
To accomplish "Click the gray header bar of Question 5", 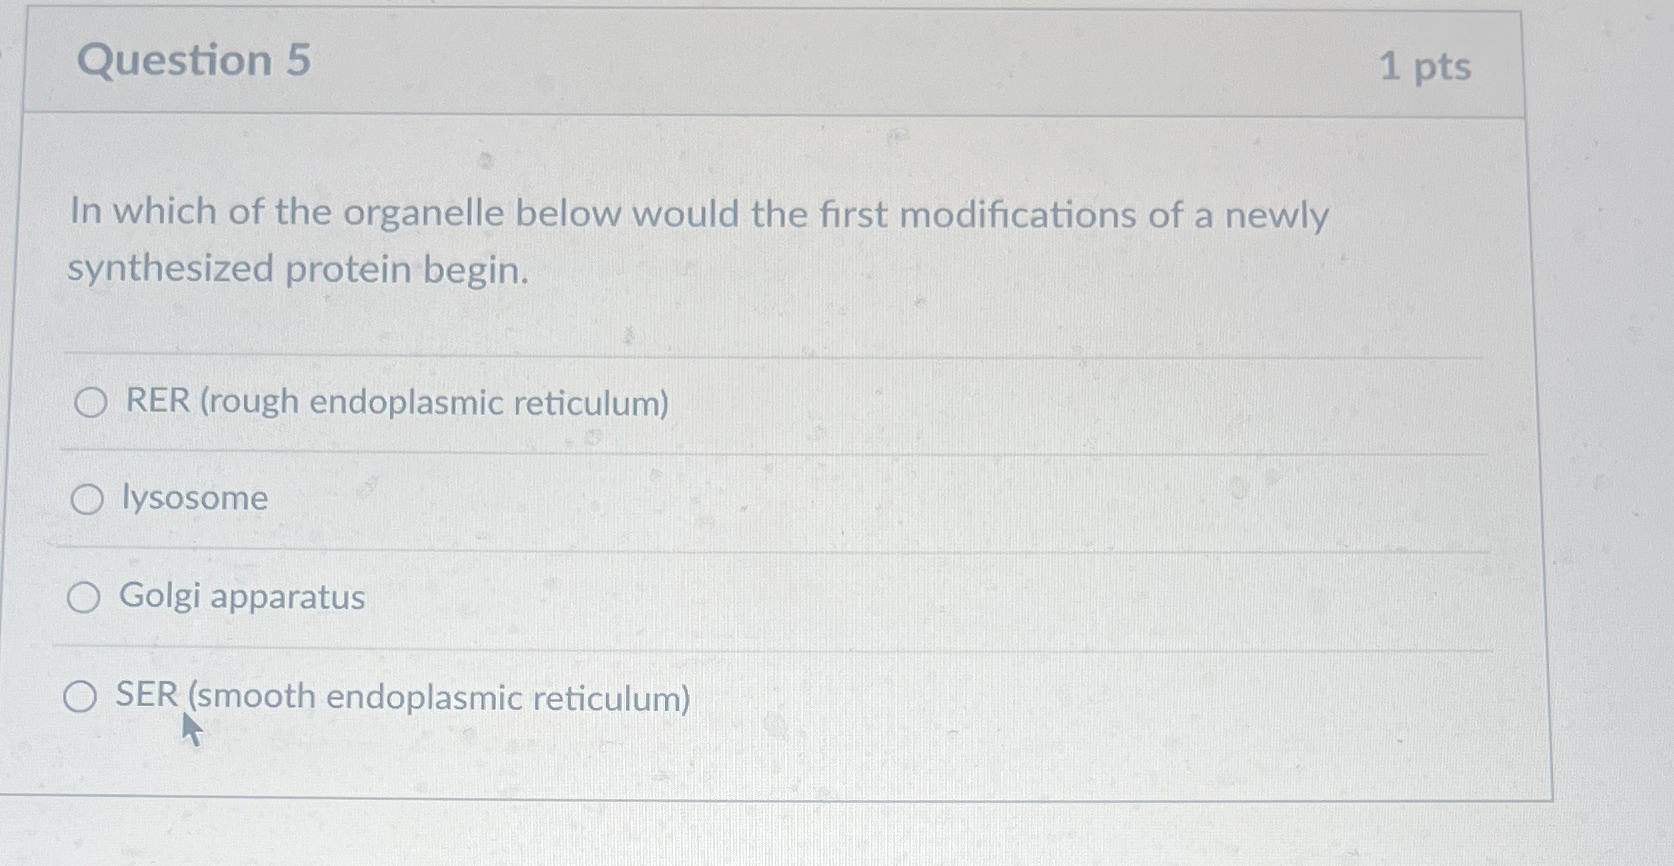I will tap(770, 62).
